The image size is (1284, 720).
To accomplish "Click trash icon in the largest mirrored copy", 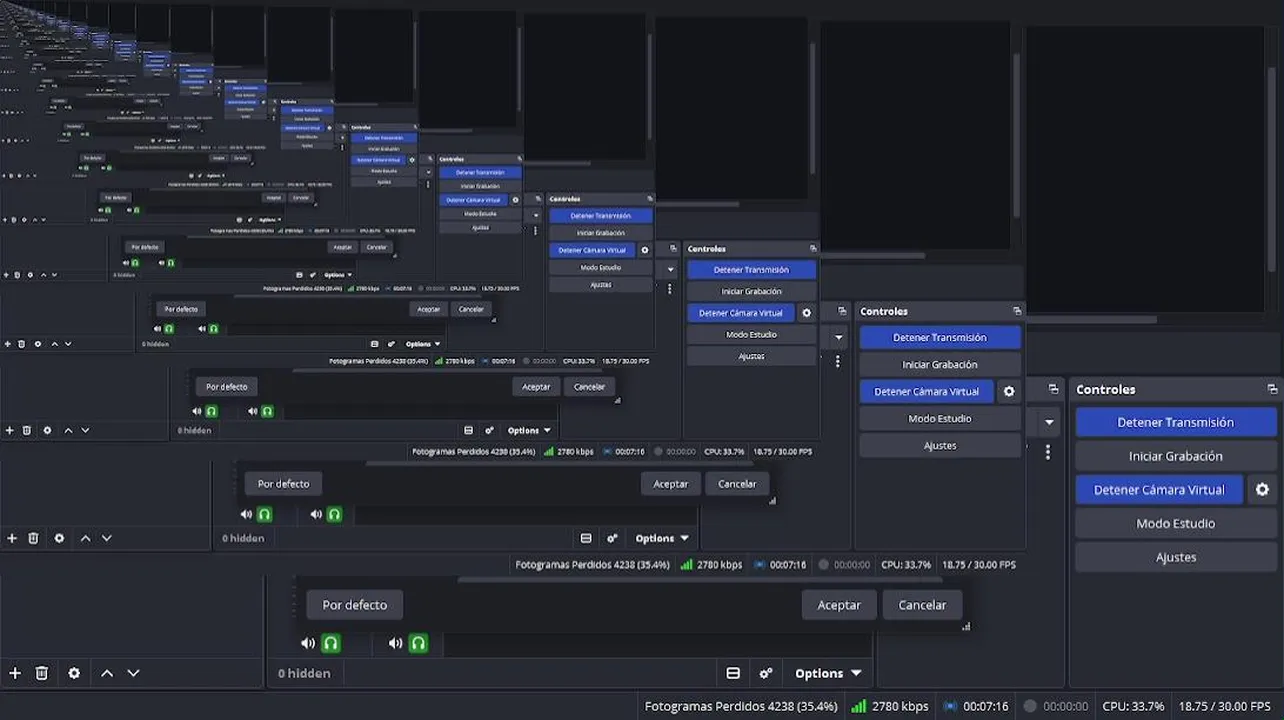I will click(x=33, y=538).
